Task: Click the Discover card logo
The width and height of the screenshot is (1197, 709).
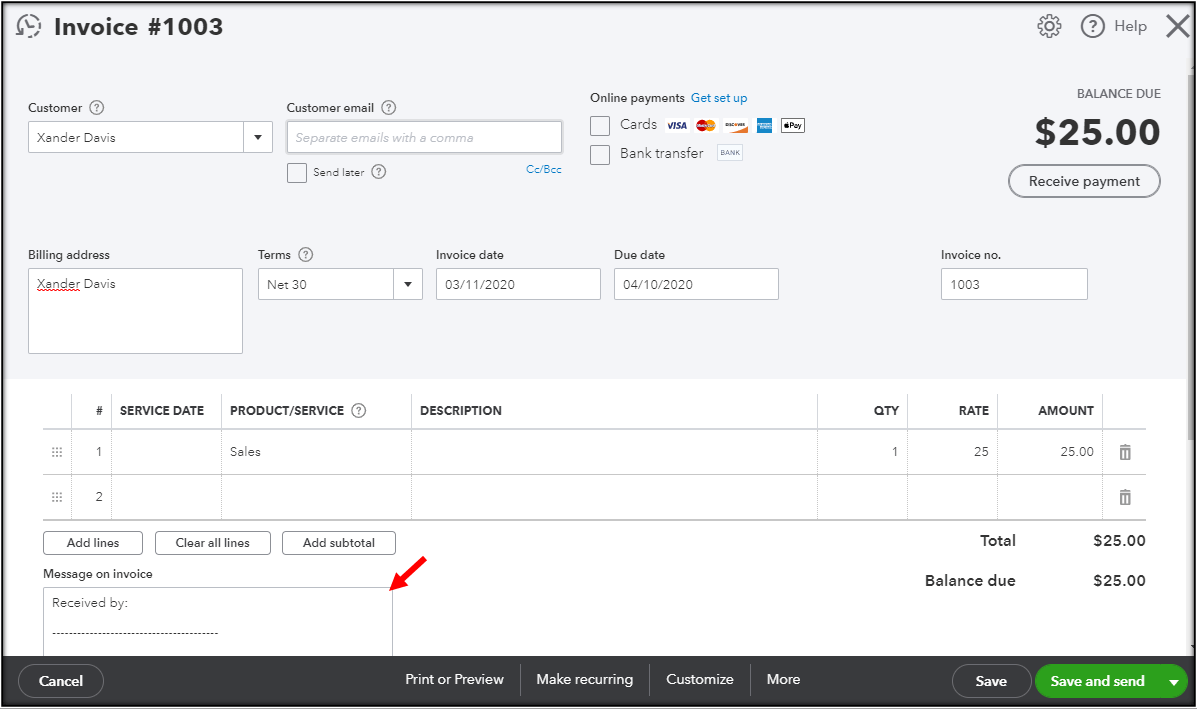Action: [x=735, y=125]
